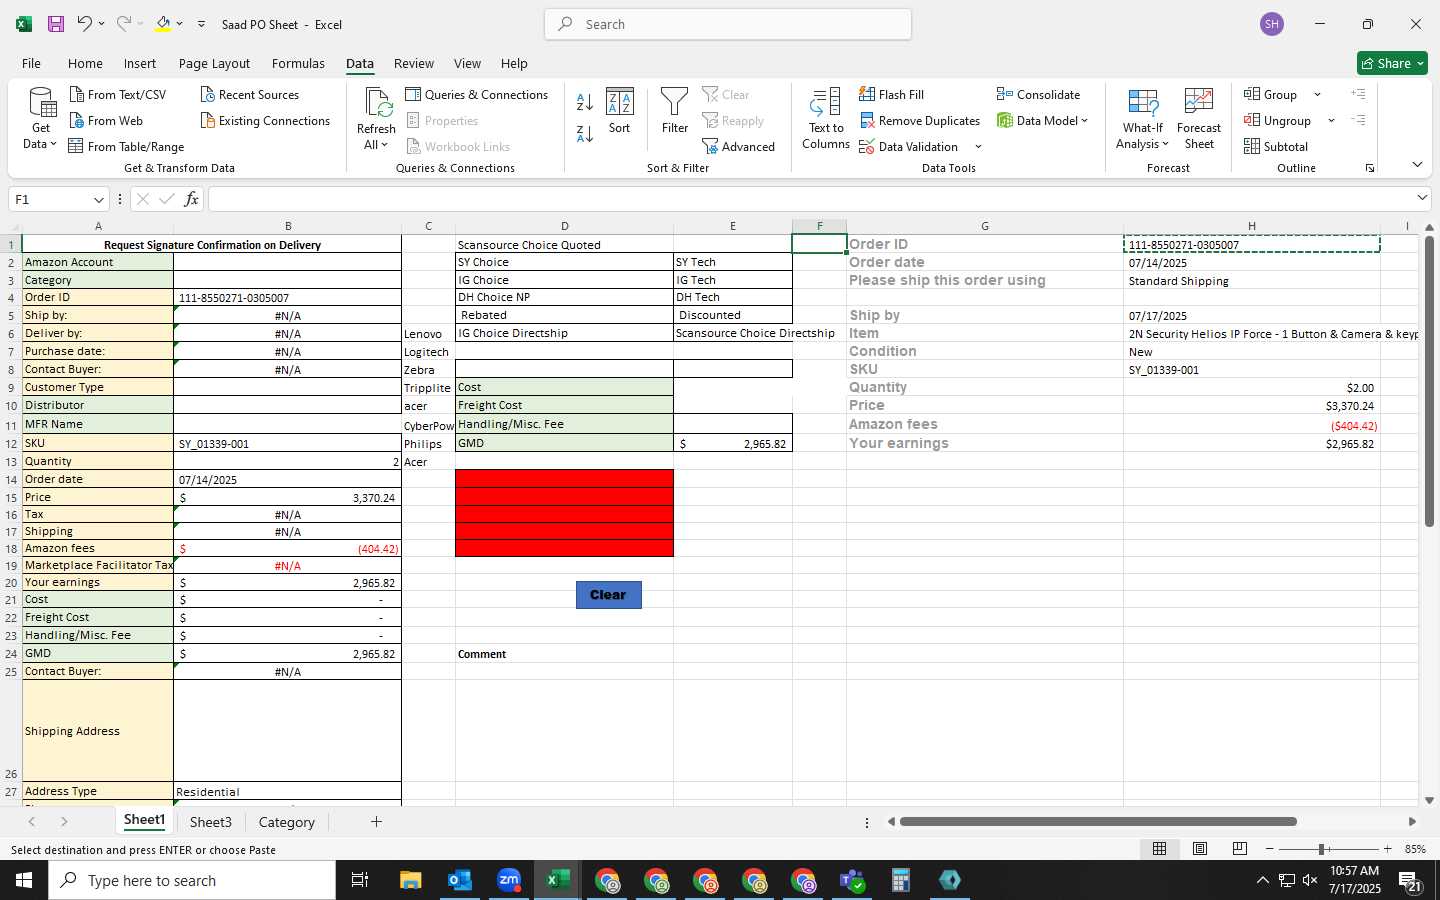
Task: Import data From Text/CSV
Action: (x=118, y=94)
